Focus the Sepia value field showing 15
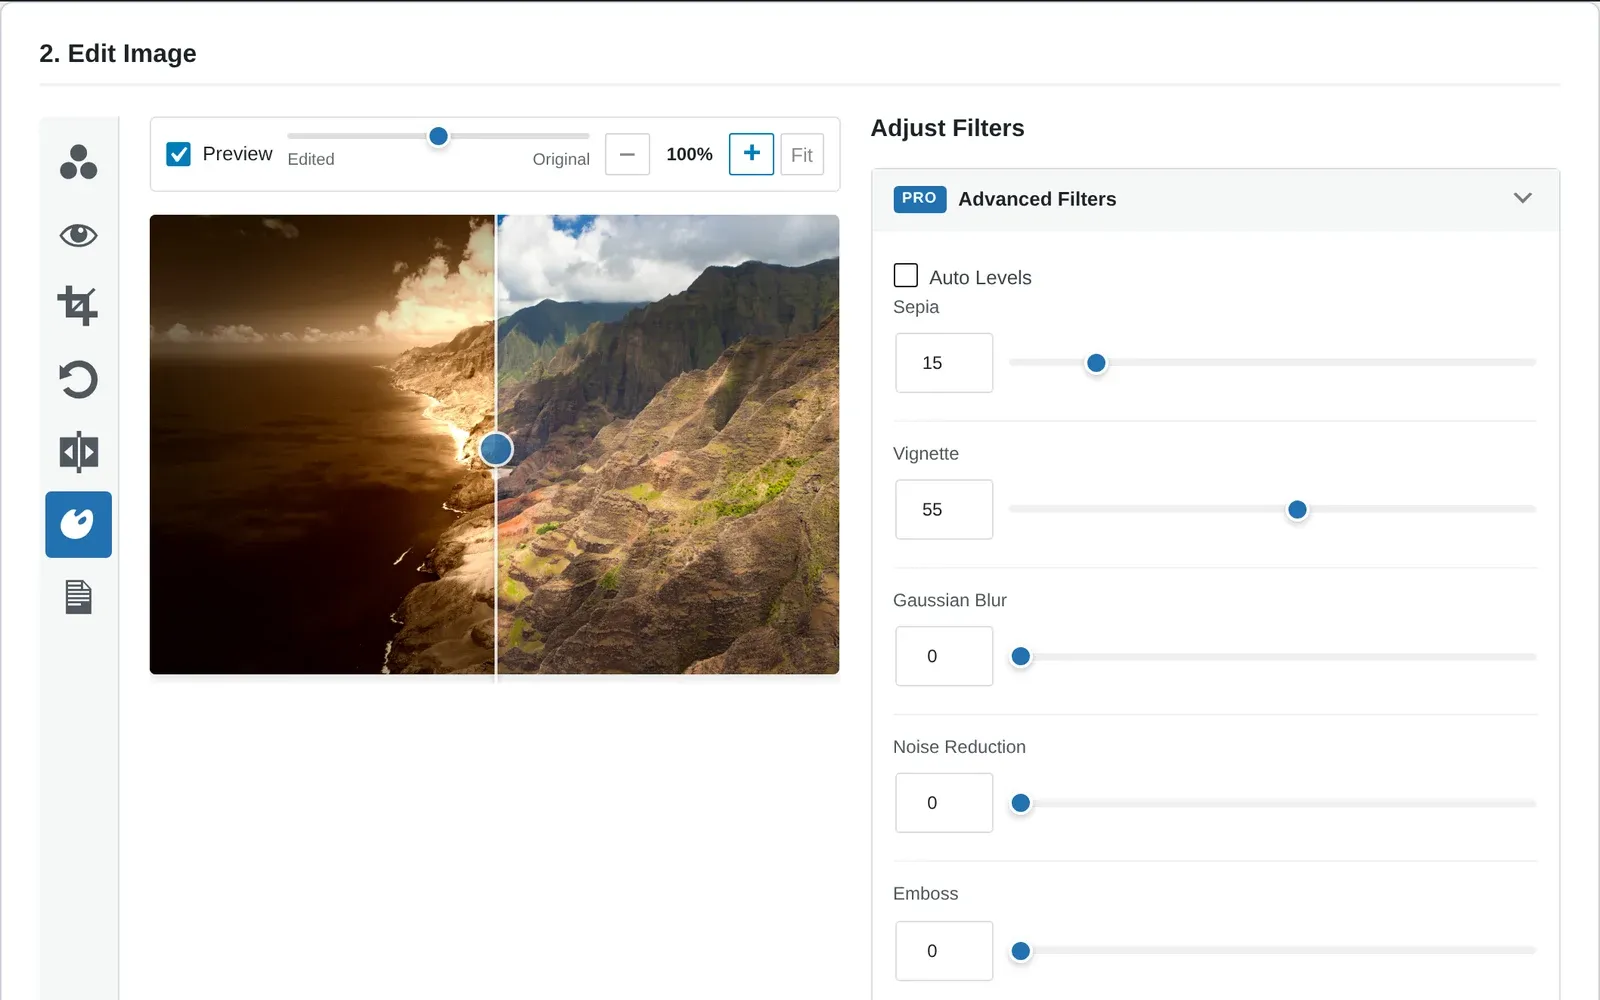 pos(944,363)
